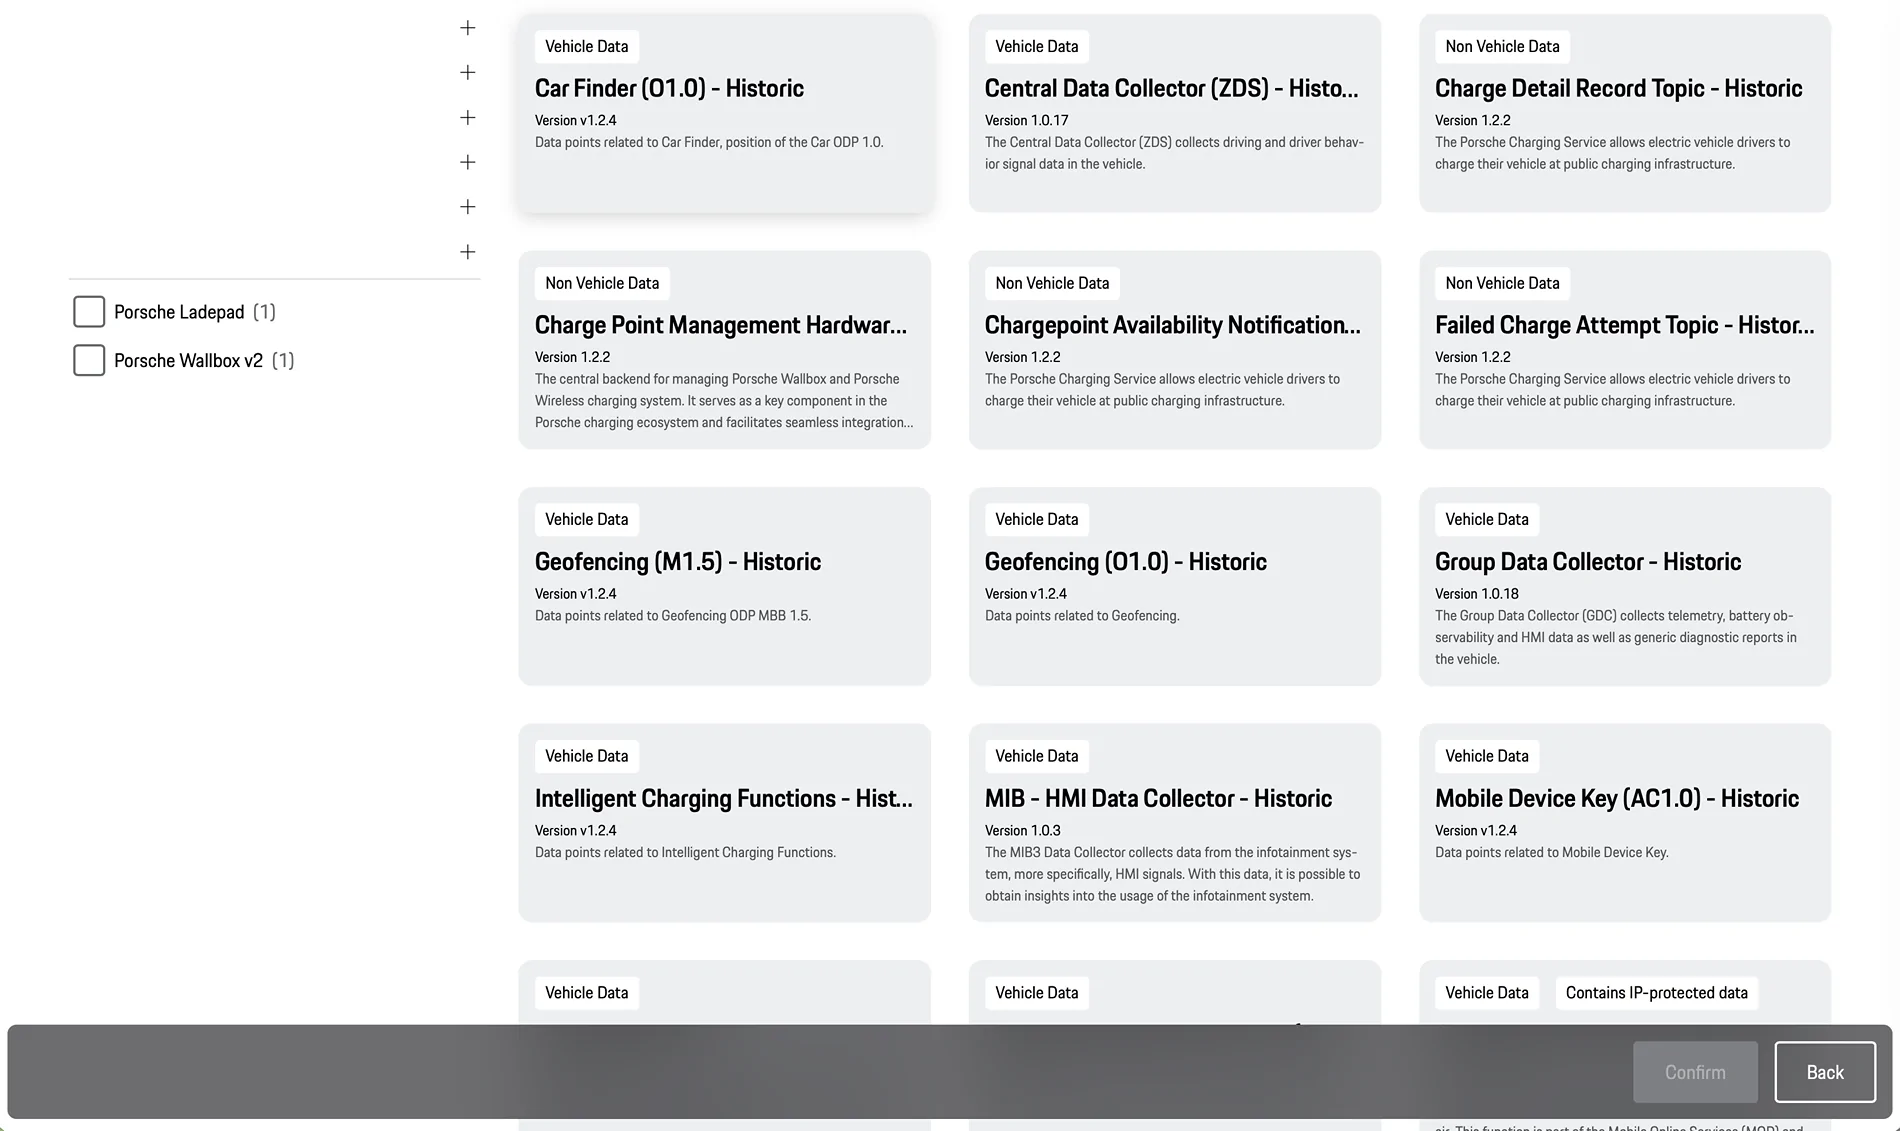Click Version v1.2.4 under Geofencing (M1.5)
The height and width of the screenshot is (1131, 1900).
coord(576,594)
